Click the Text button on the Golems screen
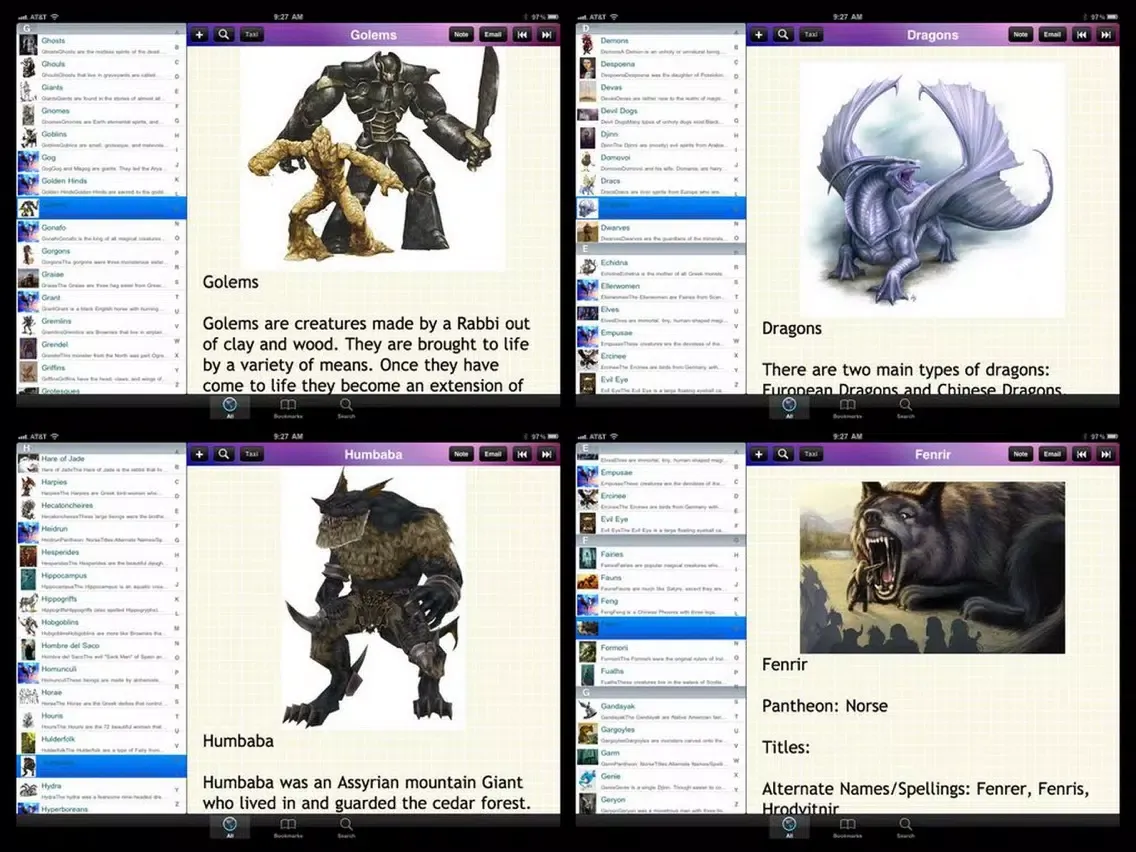Screen dimensions: 1136x852 (x=251, y=34)
